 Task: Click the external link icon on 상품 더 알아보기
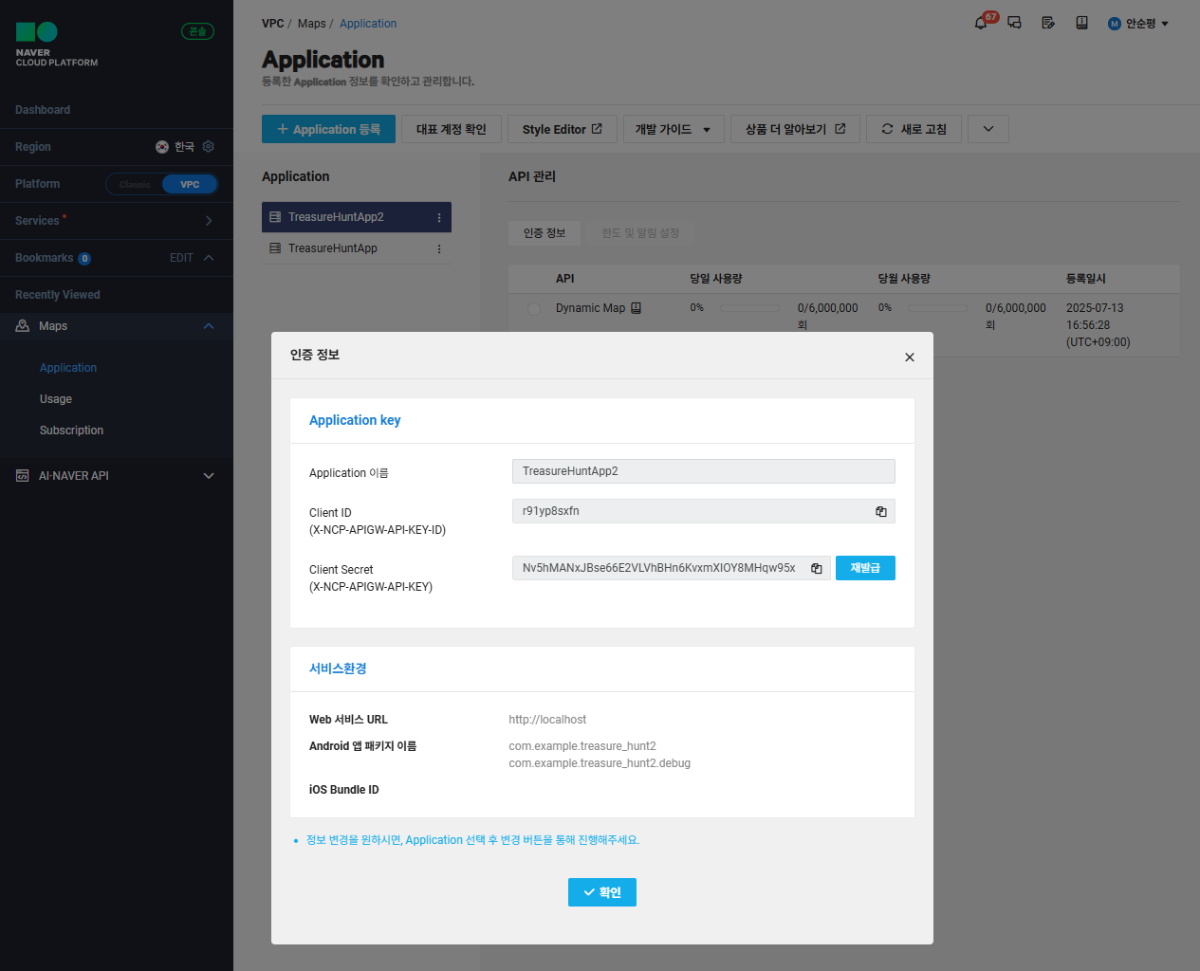[840, 129]
